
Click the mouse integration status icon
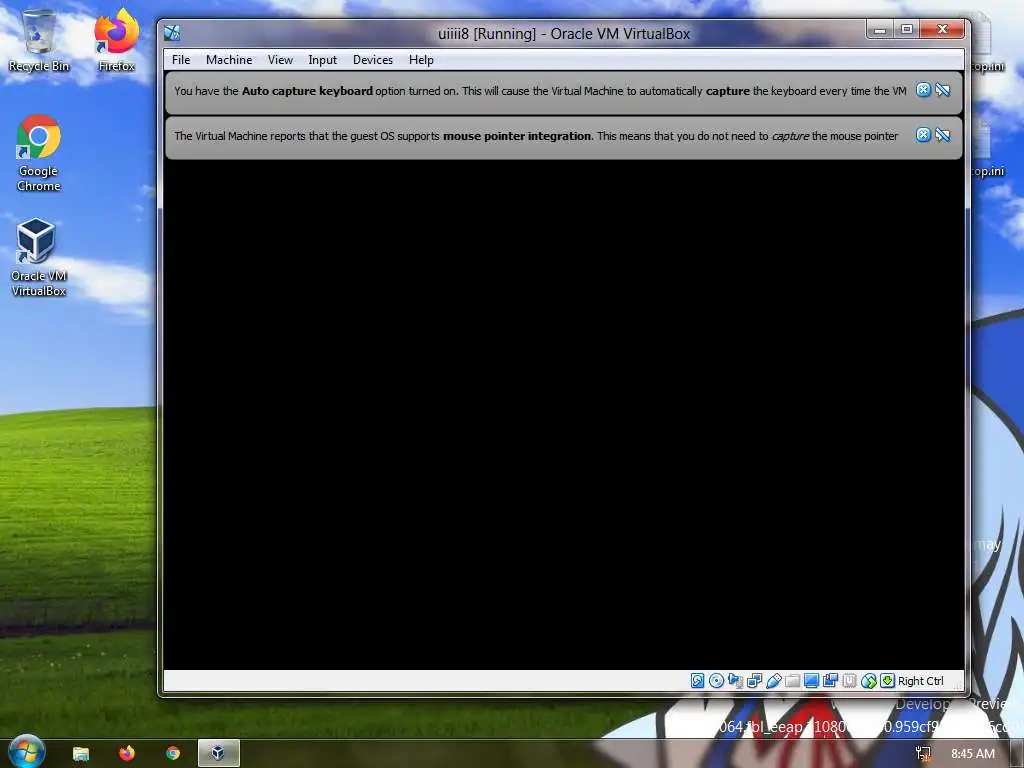(x=869, y=680)
